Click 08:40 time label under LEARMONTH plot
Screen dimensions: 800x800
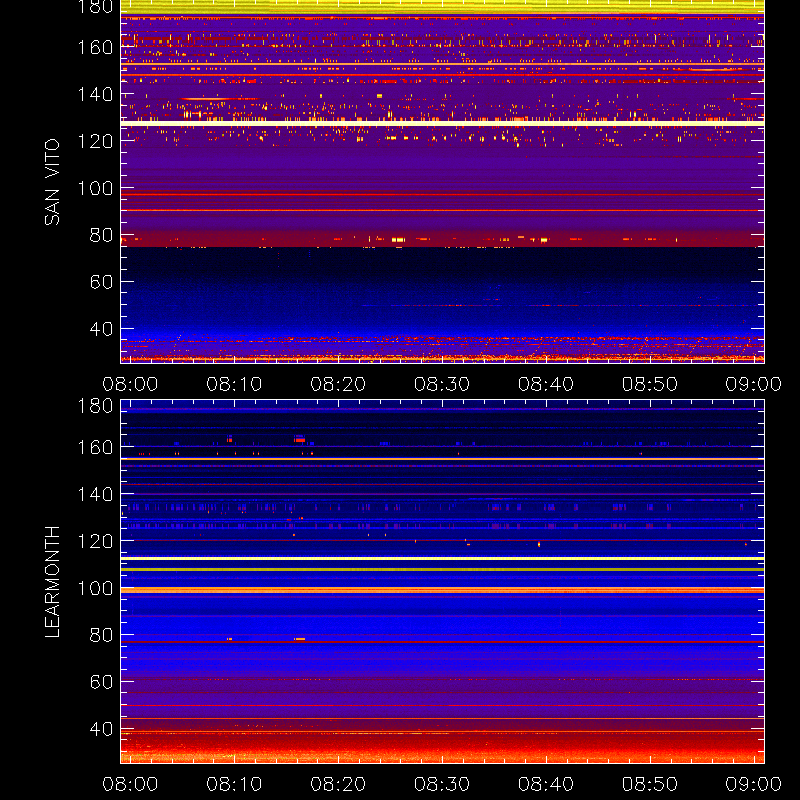546,784
